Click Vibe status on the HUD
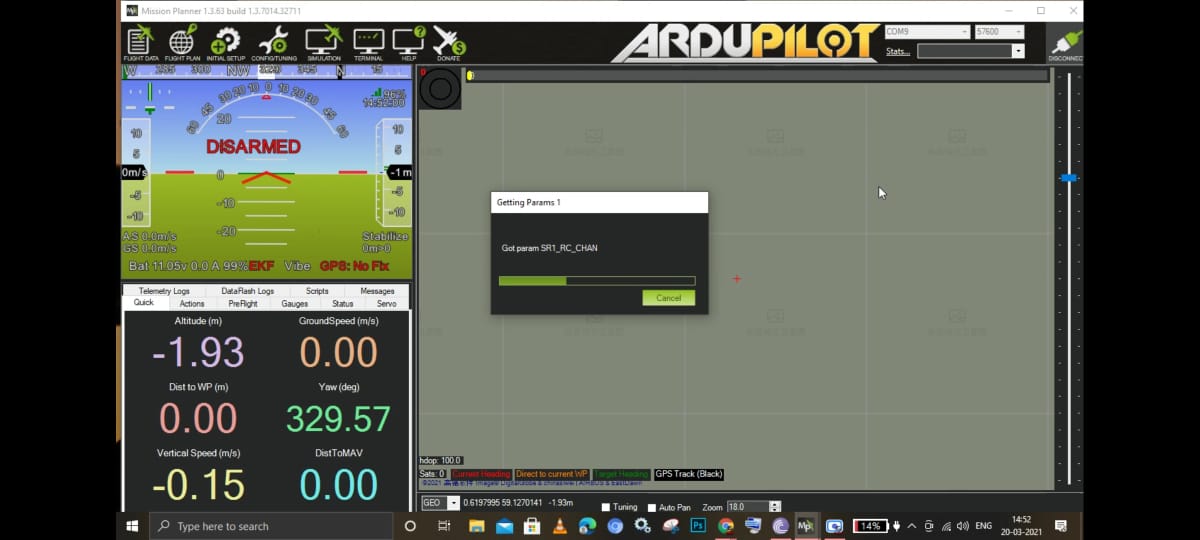Screen dimensions: 1200x540 tap(297, 266)
